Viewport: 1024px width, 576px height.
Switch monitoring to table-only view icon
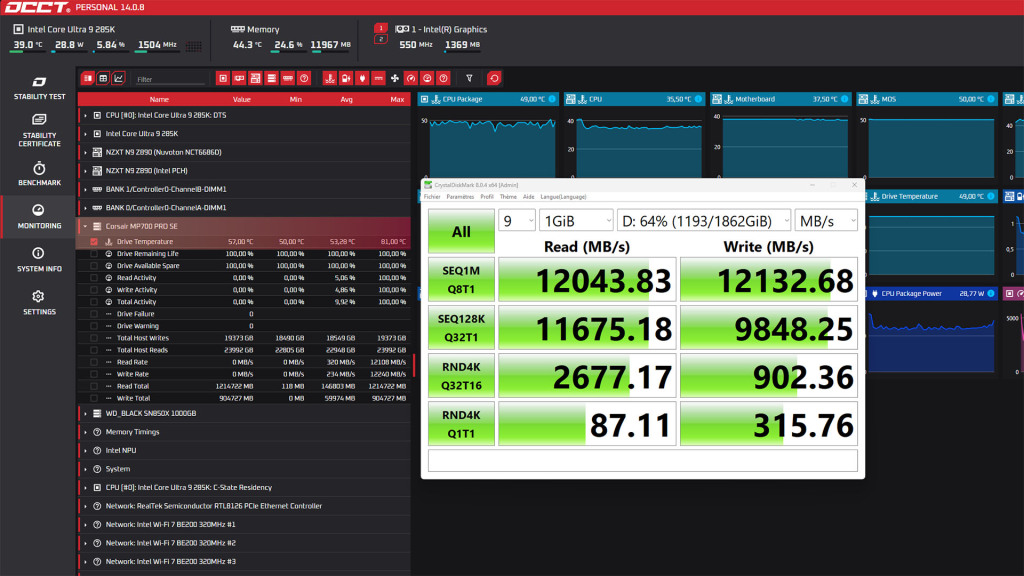coord(103,78)
